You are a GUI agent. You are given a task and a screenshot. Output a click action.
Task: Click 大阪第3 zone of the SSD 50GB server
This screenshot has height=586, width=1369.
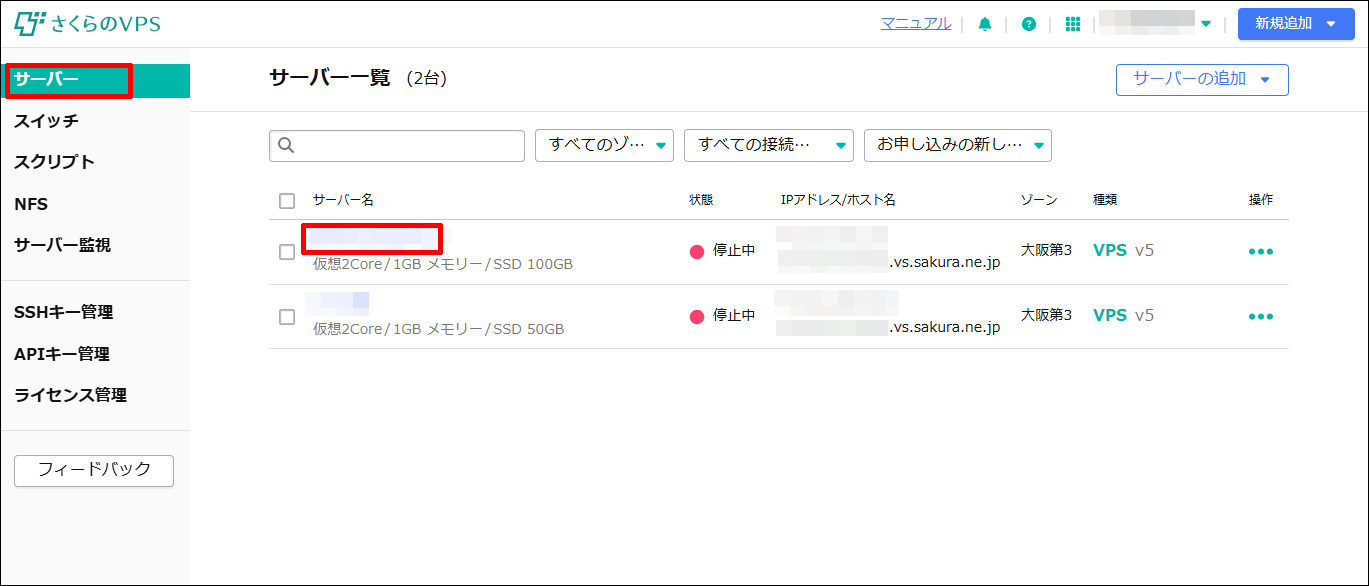pos(1046,315)
